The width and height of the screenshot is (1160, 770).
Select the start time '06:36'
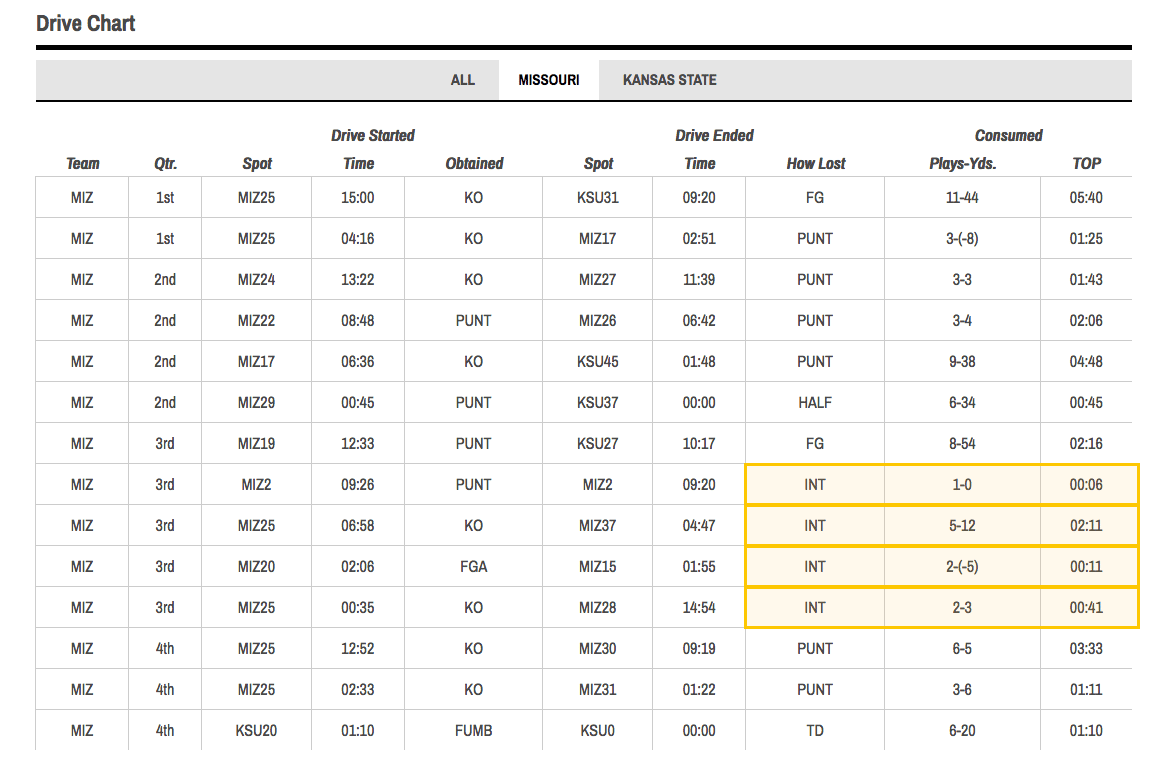click(x=358, y=362)
